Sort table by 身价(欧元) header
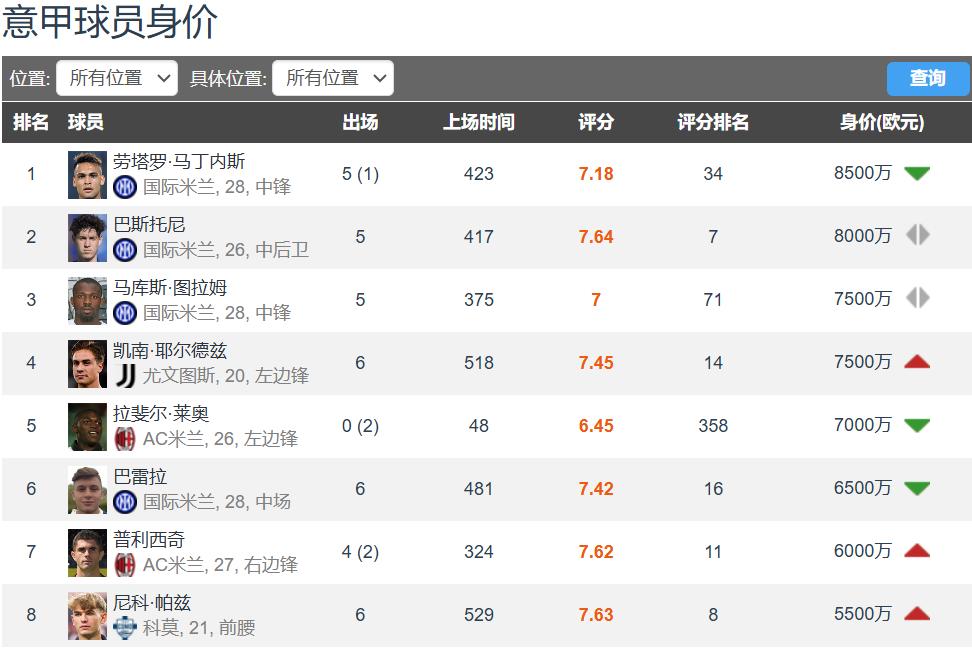Image resolution: width=972 pixels, height=648 pixels. (x=881, y=122)
